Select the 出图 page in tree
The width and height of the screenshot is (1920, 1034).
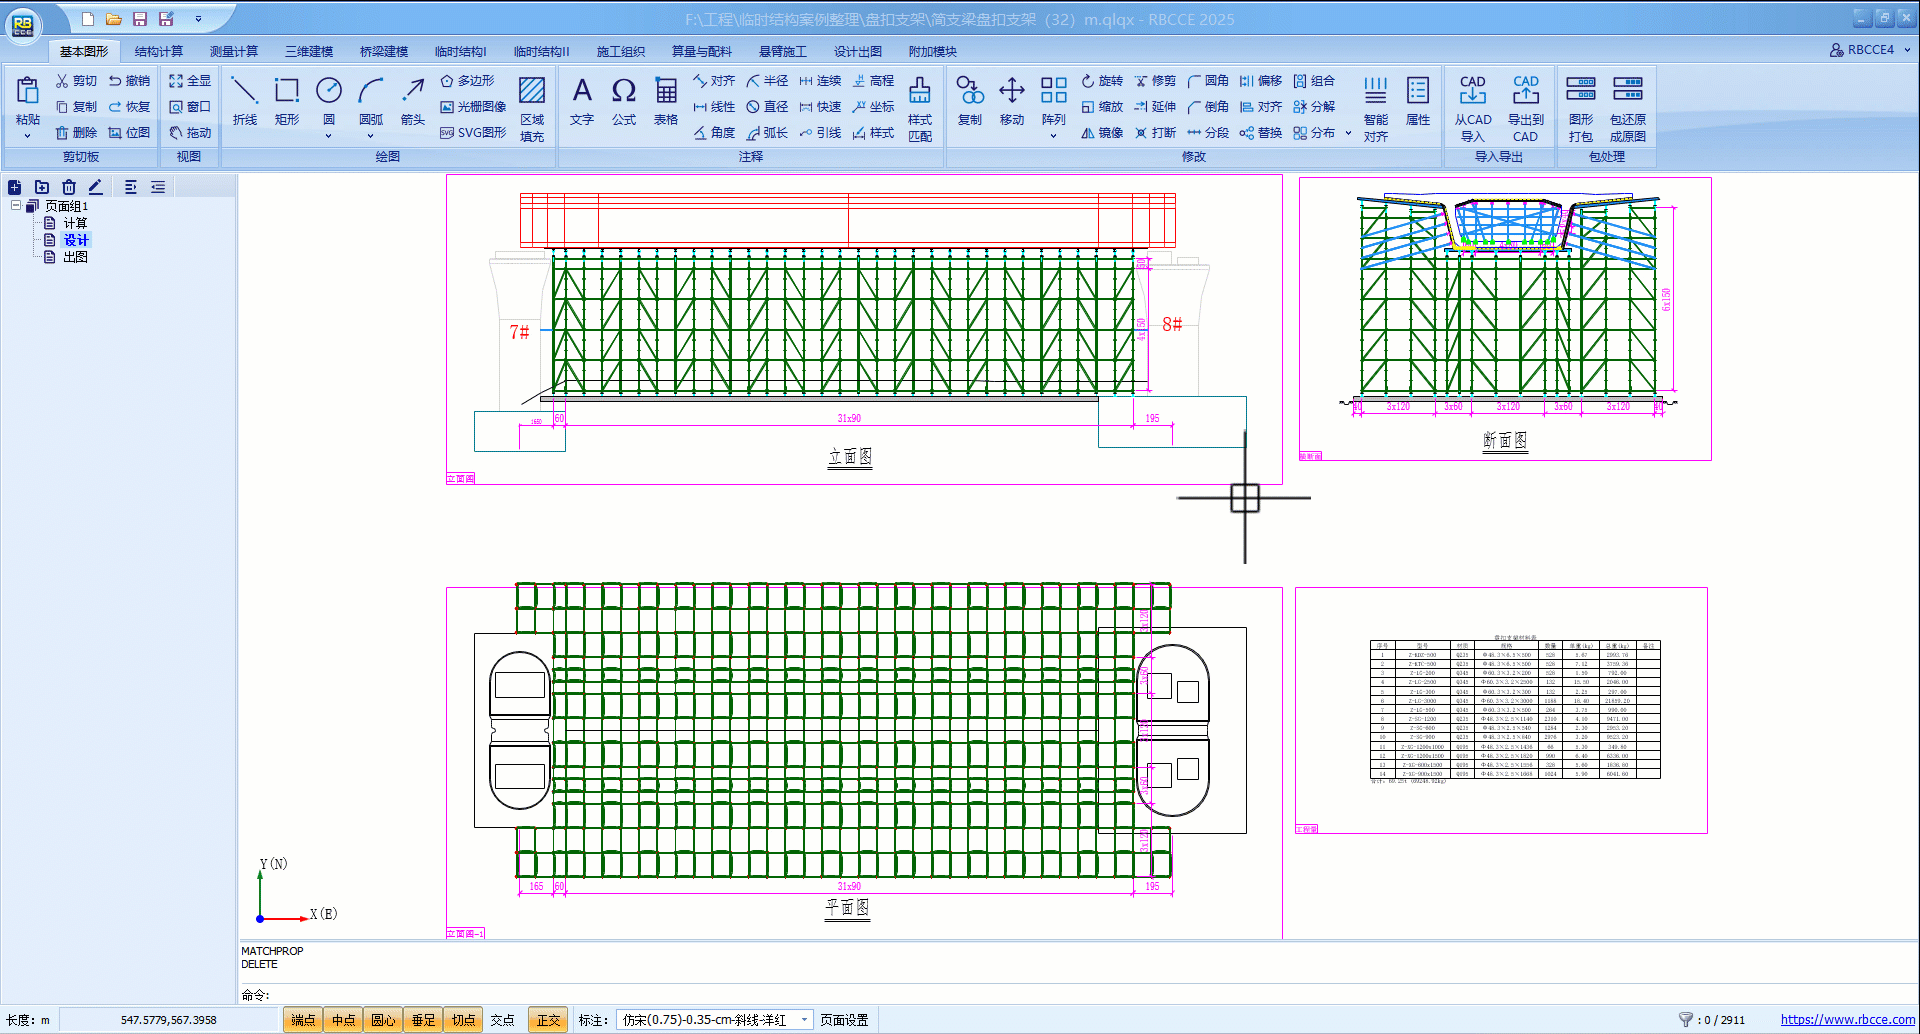tap(75, 257)
